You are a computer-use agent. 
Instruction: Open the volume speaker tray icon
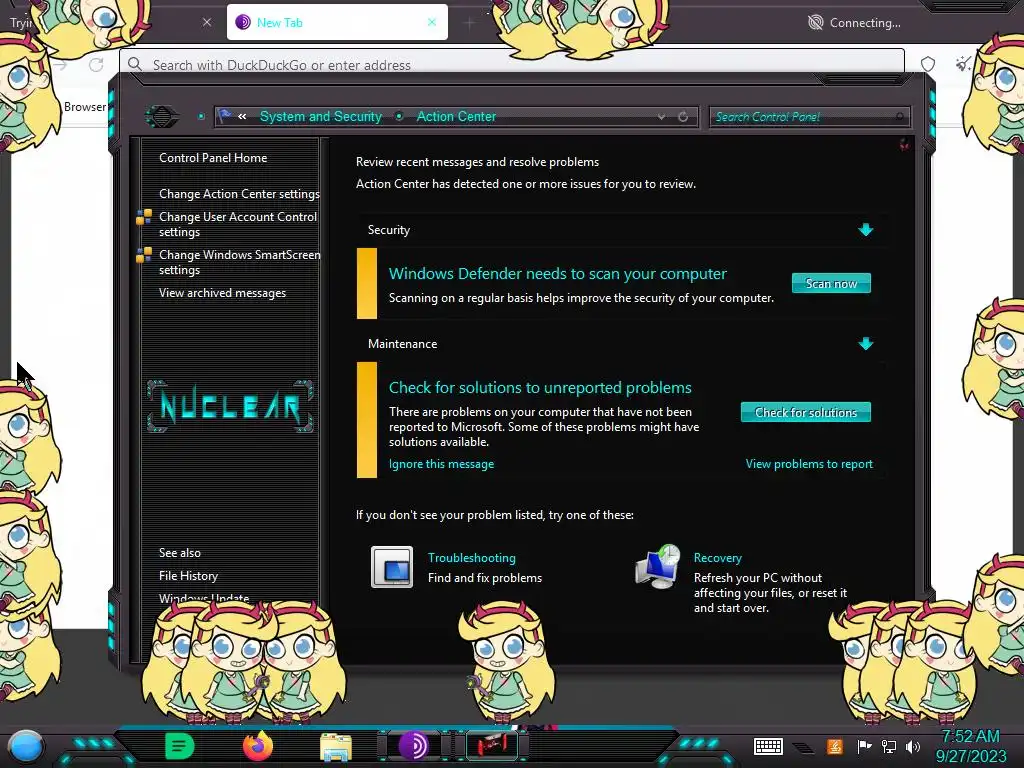tap(913, 746)
